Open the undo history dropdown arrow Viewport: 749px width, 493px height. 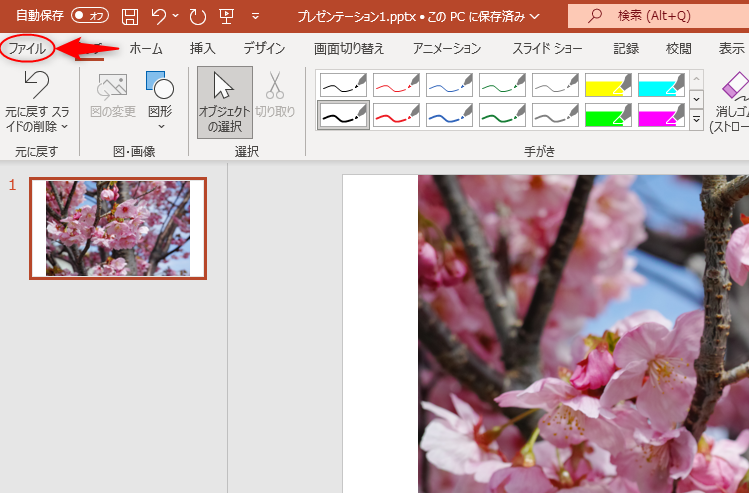(175, 16)
